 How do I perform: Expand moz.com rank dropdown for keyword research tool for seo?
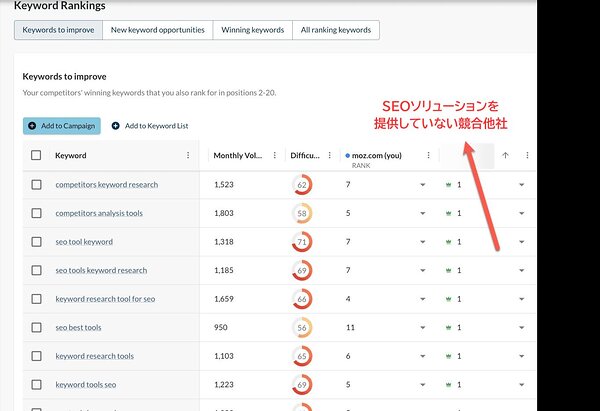coord(423,299)
